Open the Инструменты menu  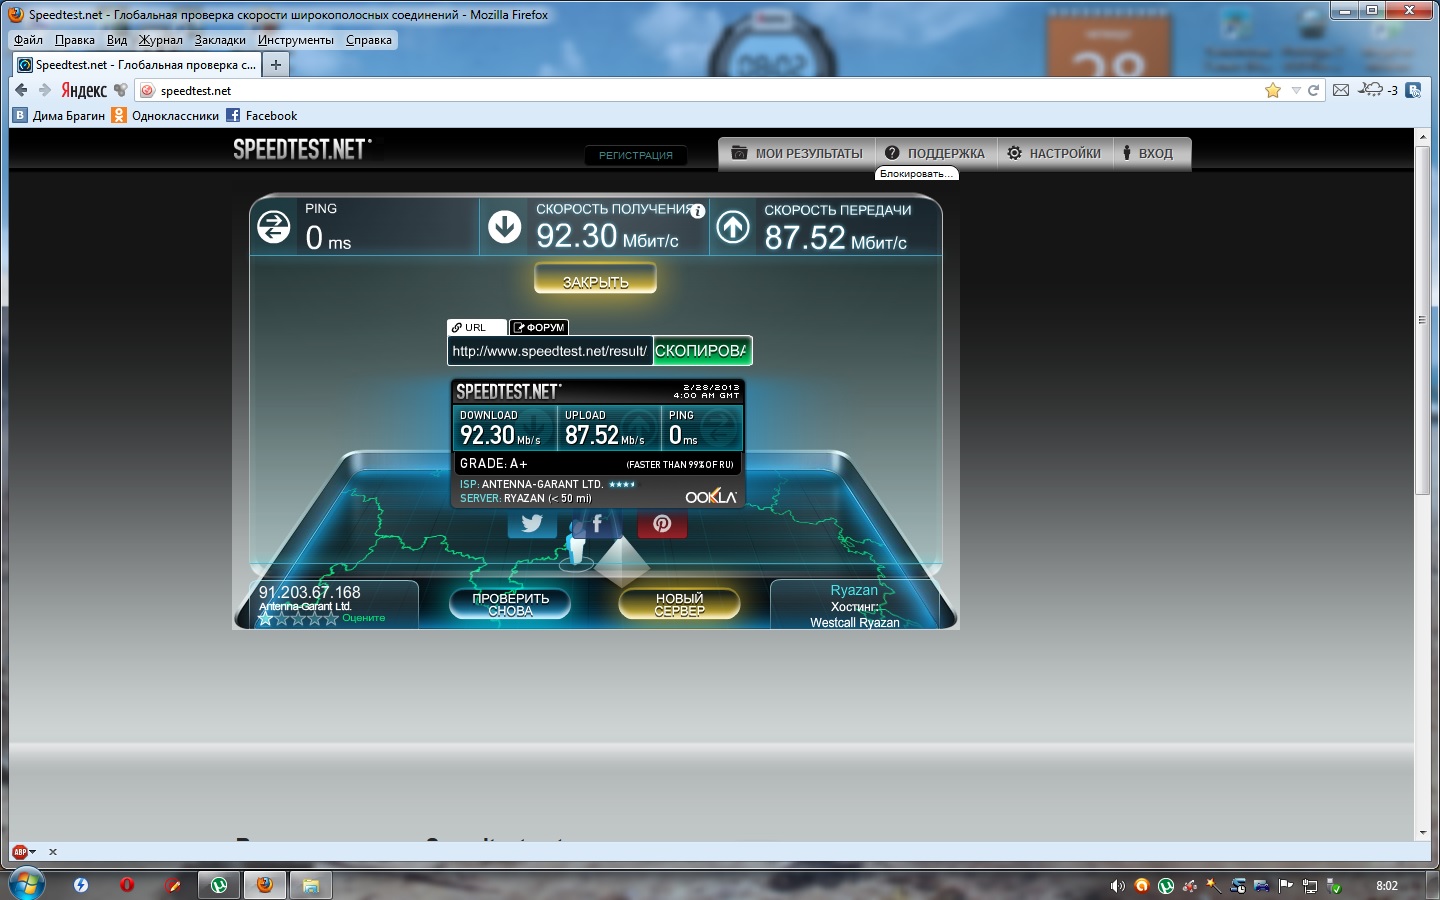click(x=296, y=40)
